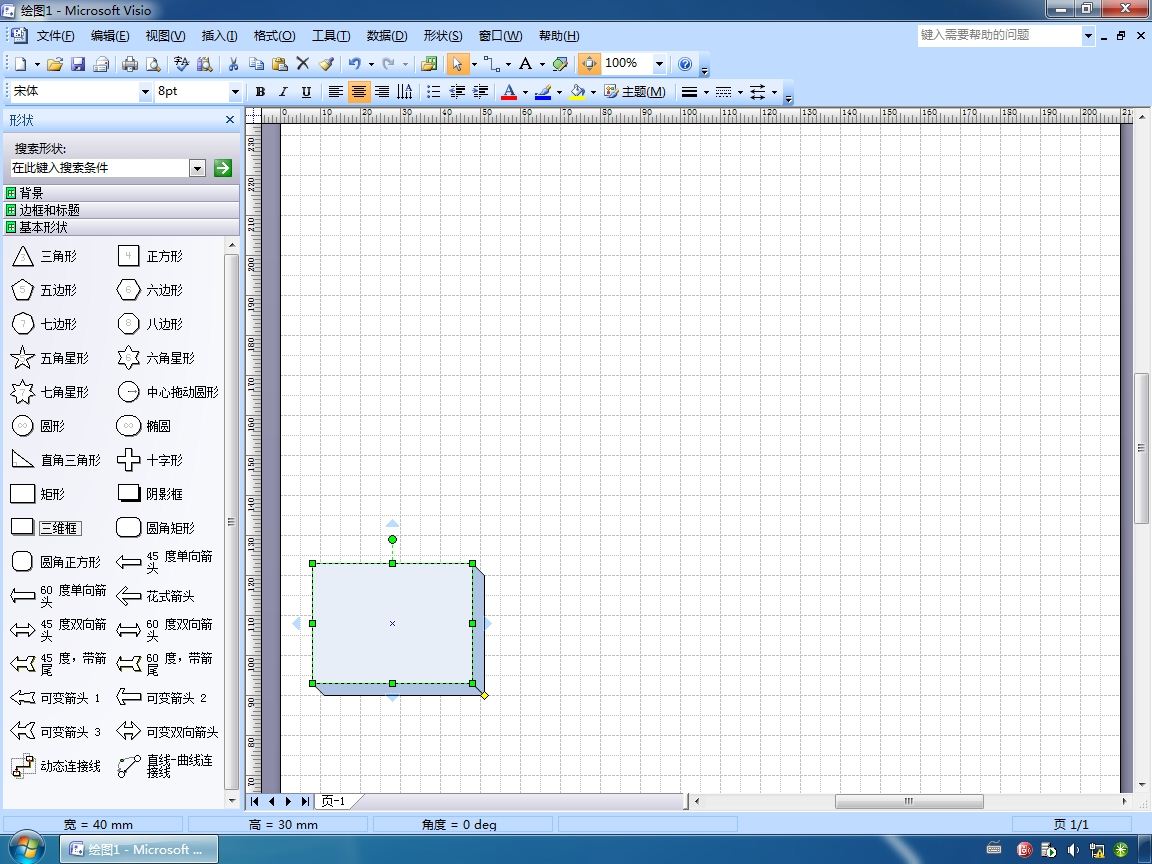1152x864 pixels.
Task: Open the 文件(F) File menu
Action: [55, 35]
